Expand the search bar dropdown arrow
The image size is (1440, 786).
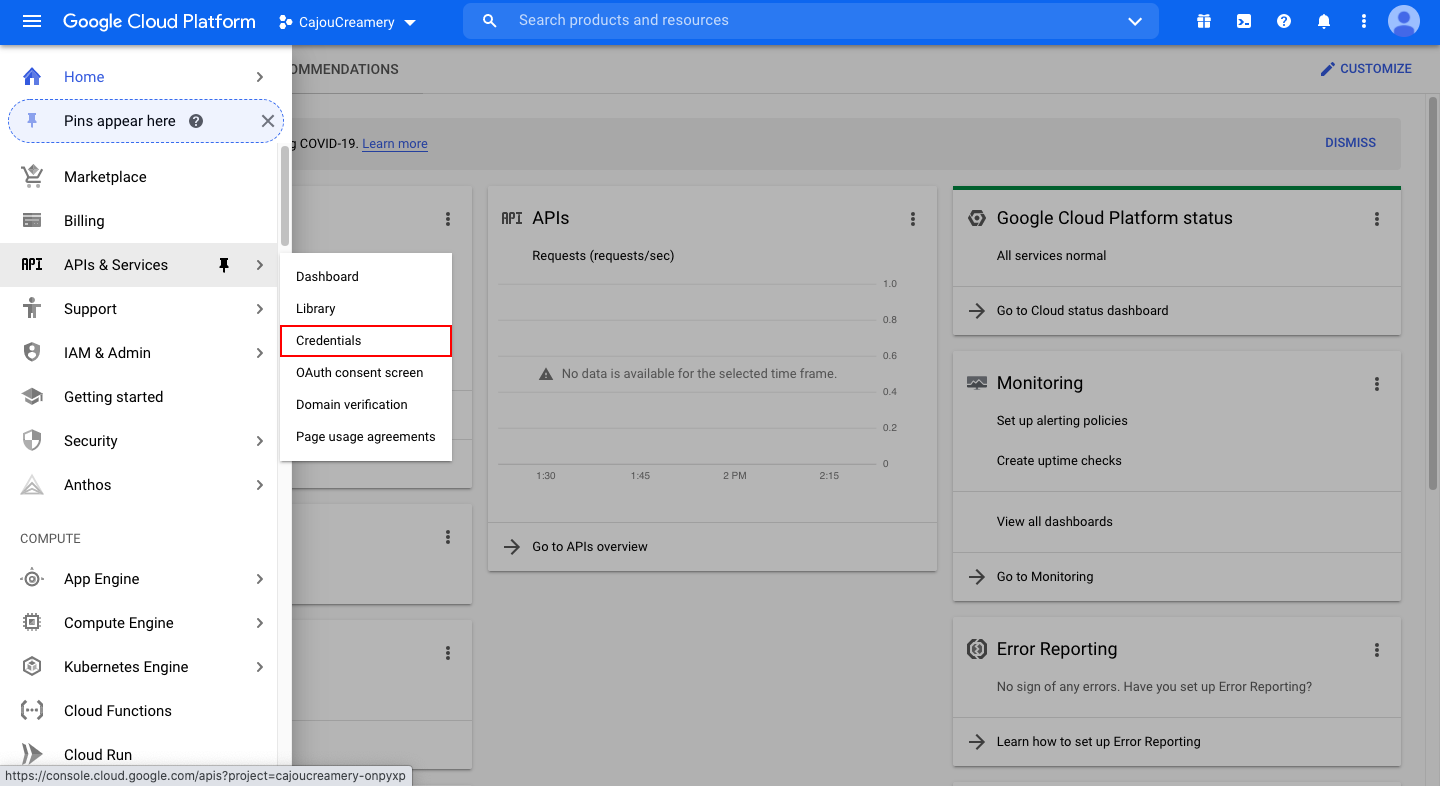click(x=1135, y=21)
